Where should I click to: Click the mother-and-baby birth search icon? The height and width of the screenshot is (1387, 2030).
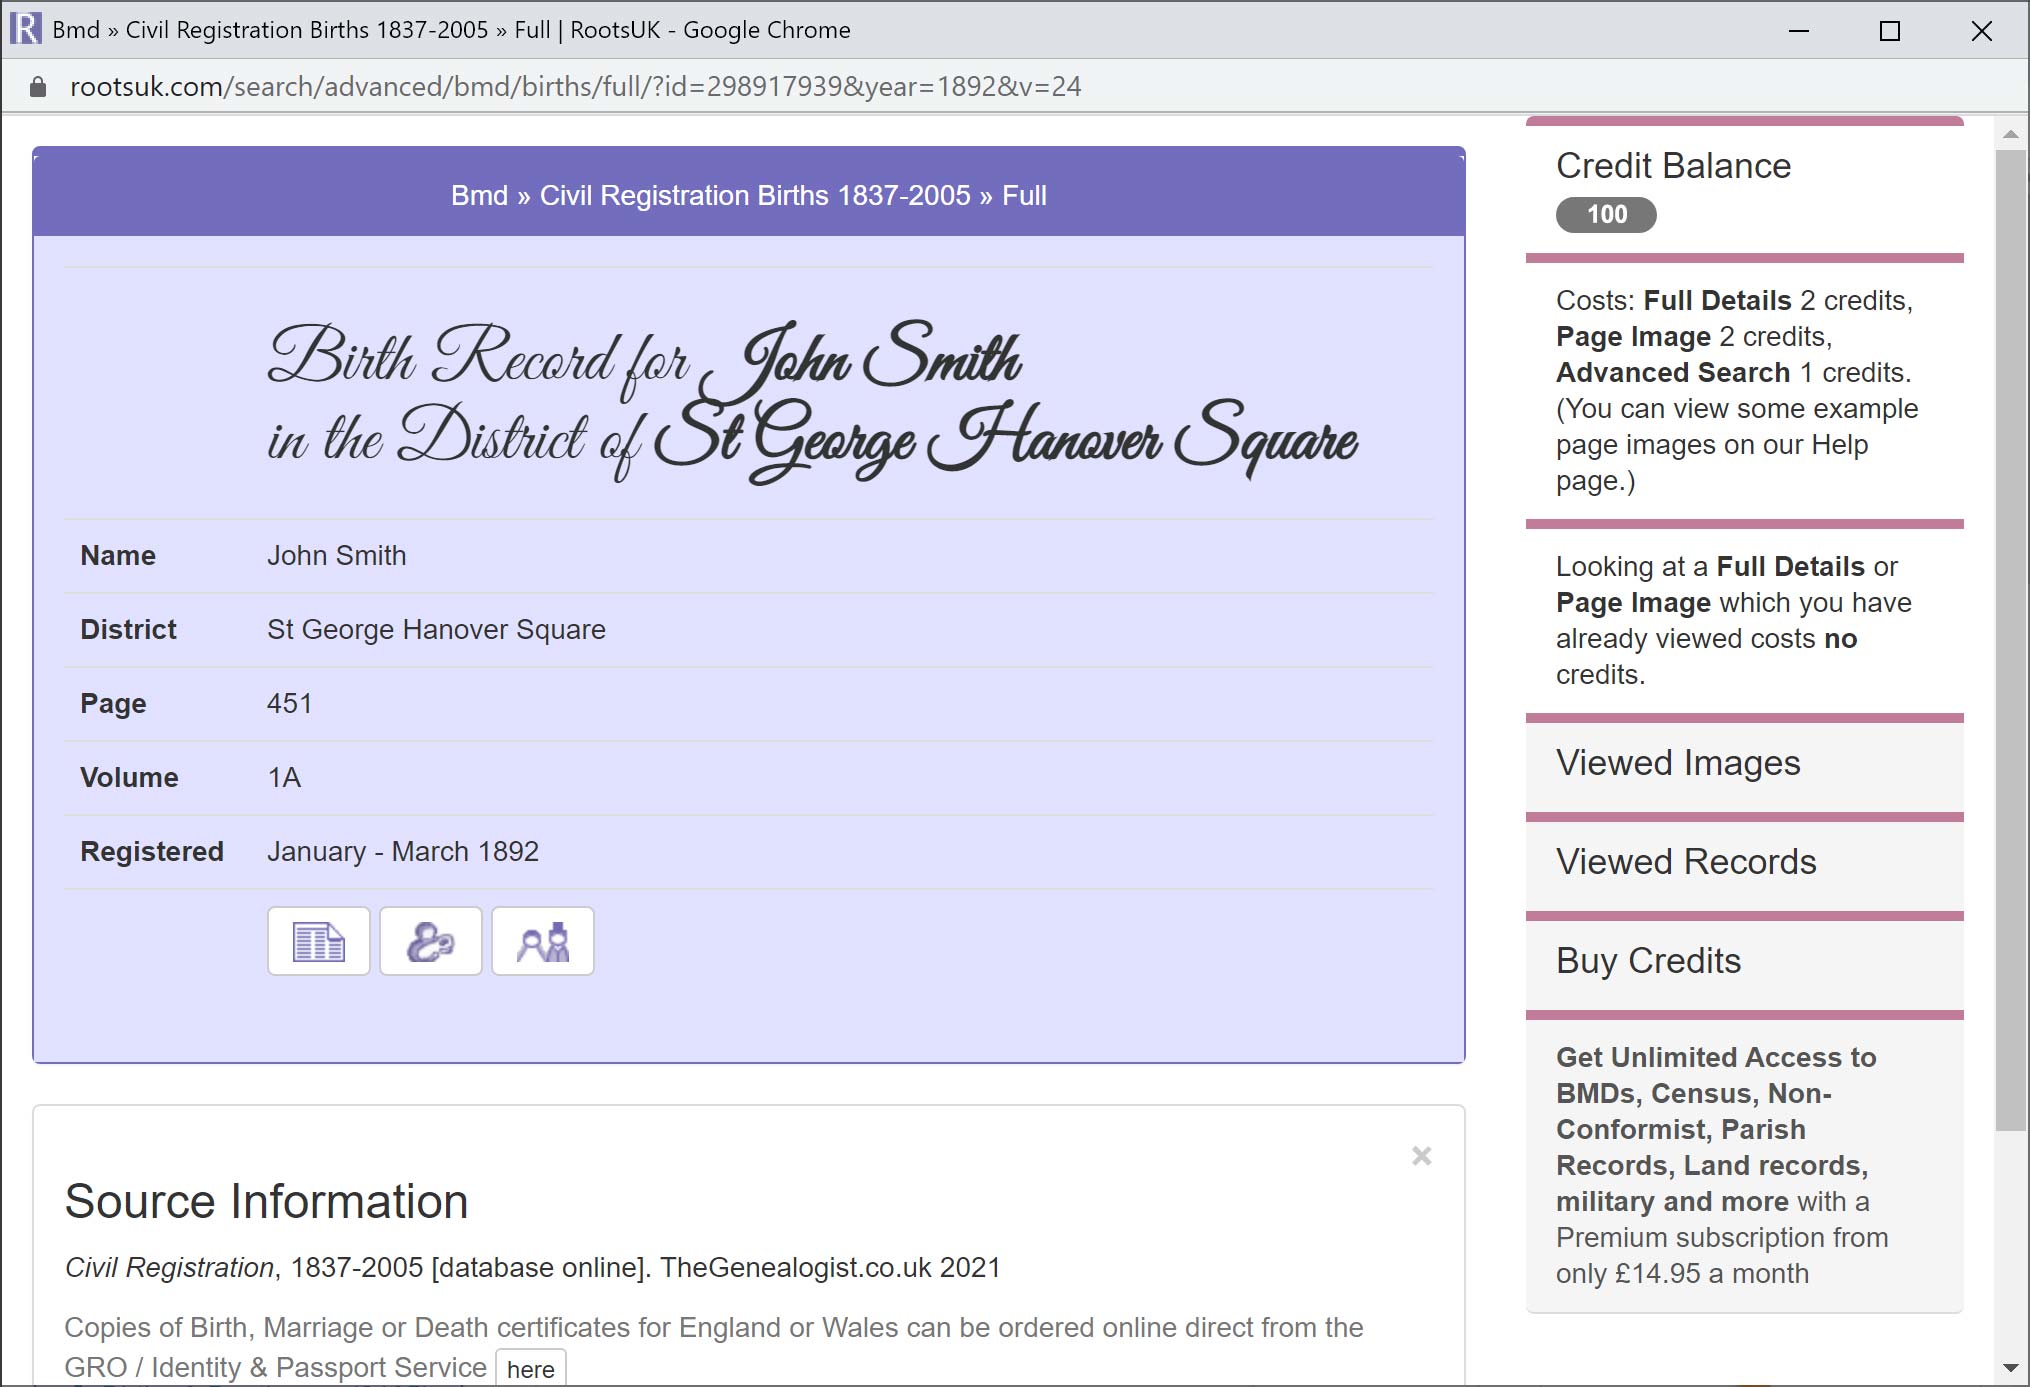point(431,941)
